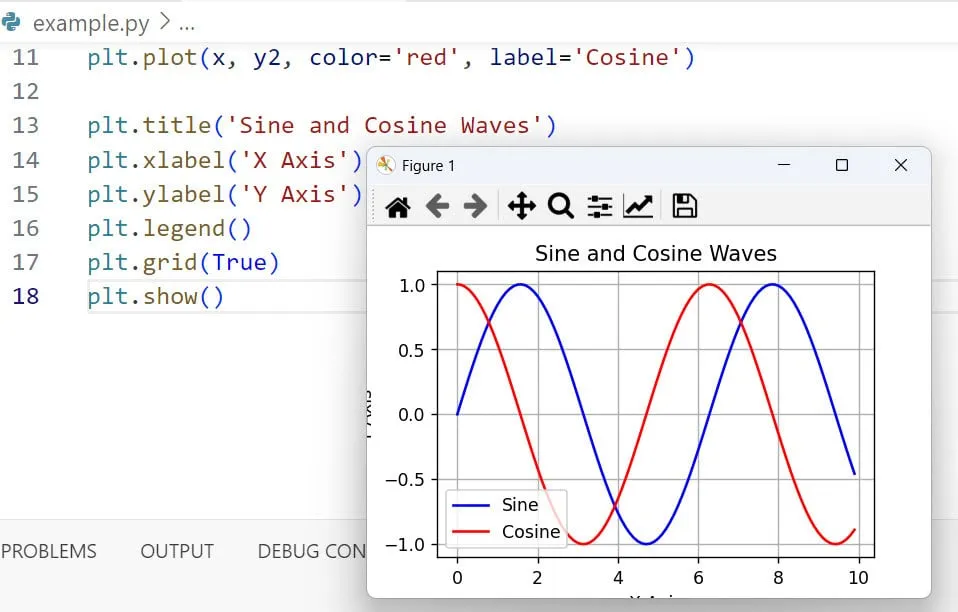Save the figure with floppy disk icon
This screenshot has height=612, width=958.
(684, 206)
